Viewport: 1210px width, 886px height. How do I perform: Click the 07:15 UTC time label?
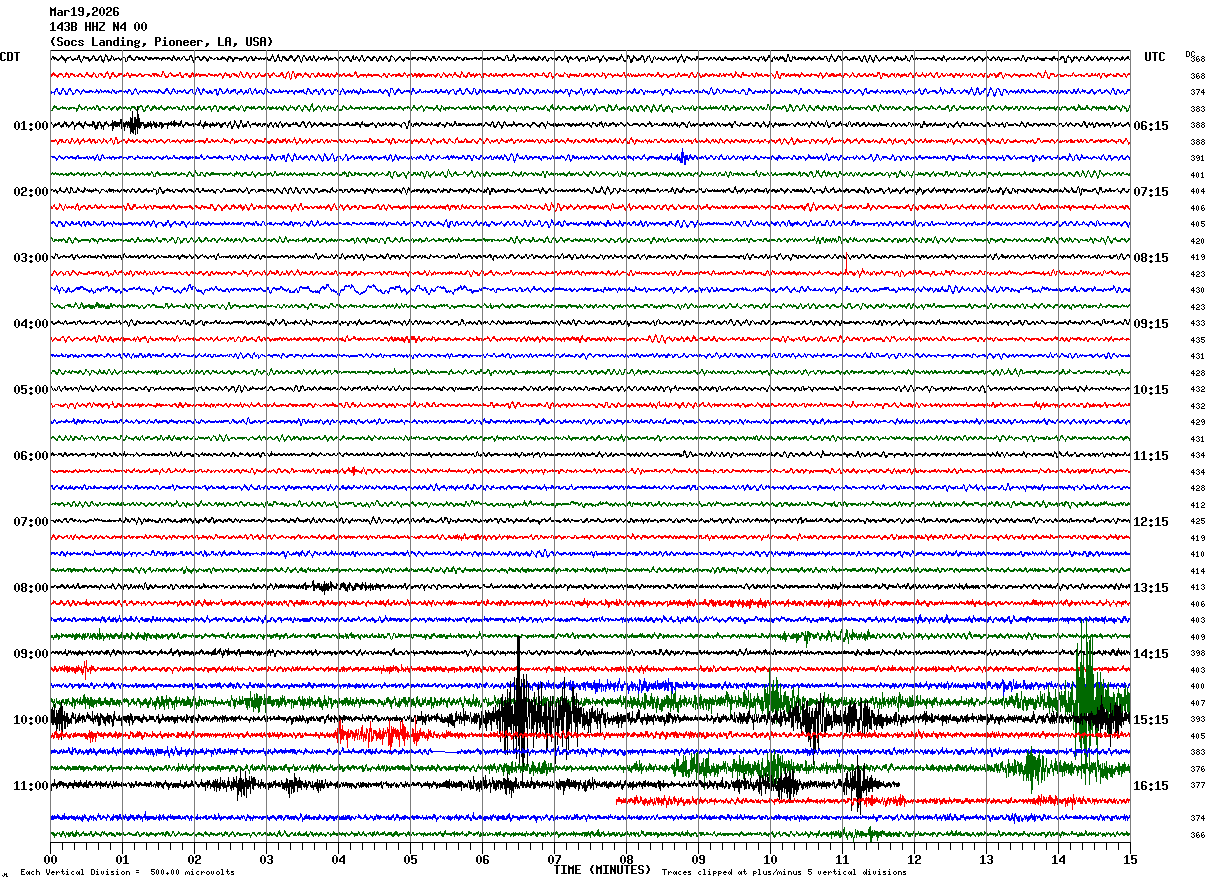pos(1151,192)
